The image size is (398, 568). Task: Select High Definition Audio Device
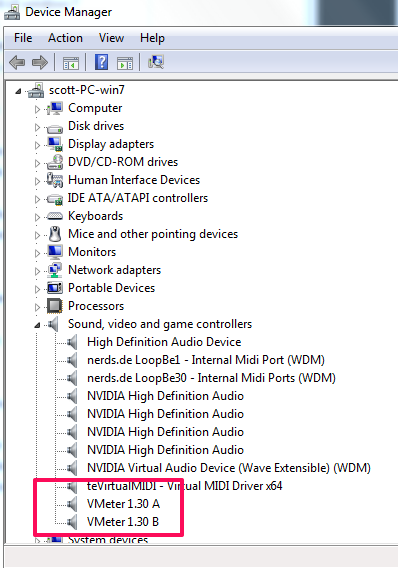click(164, 342)
